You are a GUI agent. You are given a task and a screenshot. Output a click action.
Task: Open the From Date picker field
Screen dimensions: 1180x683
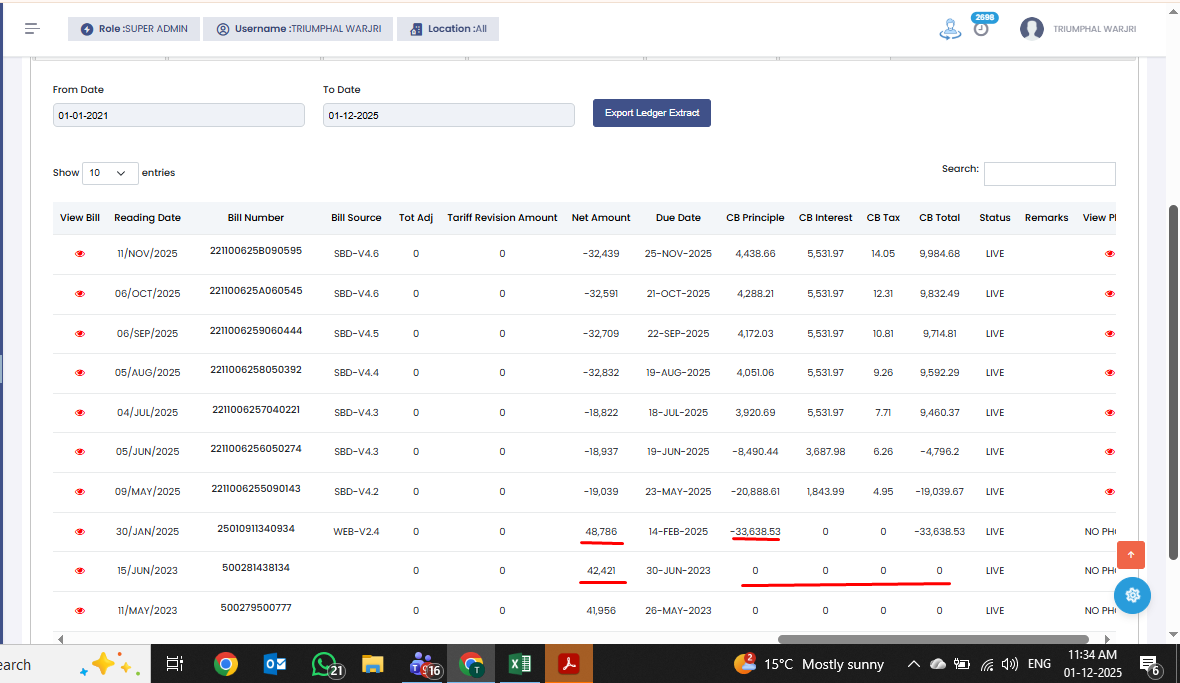(x=178, y=115)
